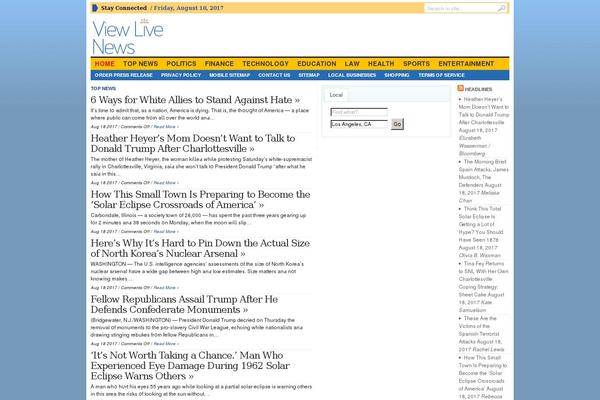Open the Solar Eclipse Crossroads small town article
This screenshot has height=400, width=600.
pyautogui.click(x=200, y=199)
